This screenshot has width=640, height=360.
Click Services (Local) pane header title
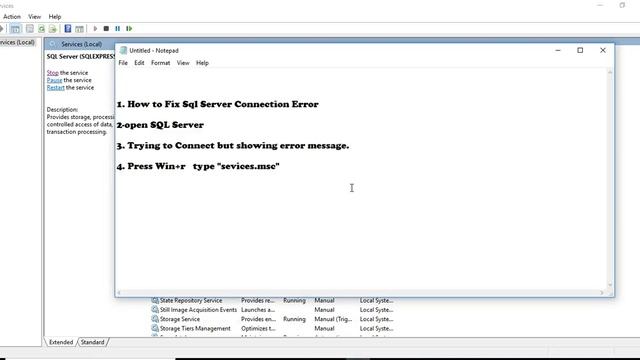click(x=82, y=44)
